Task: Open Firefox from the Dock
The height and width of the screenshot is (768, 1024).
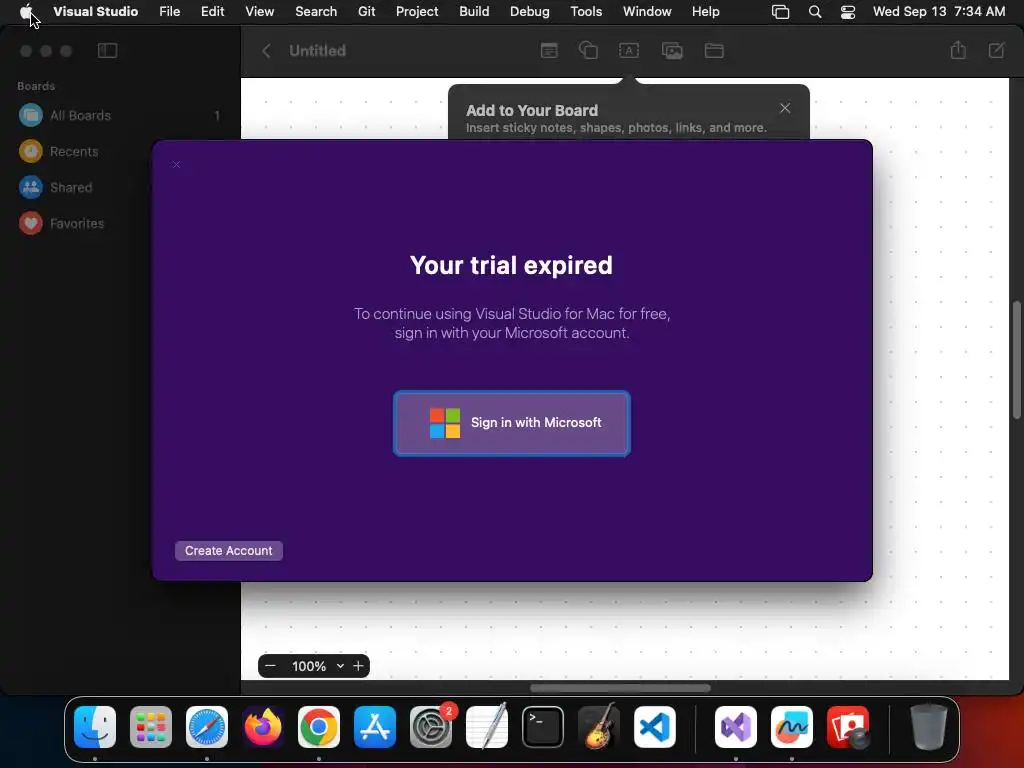Action: pyautogui.click(x=263, y=727)
